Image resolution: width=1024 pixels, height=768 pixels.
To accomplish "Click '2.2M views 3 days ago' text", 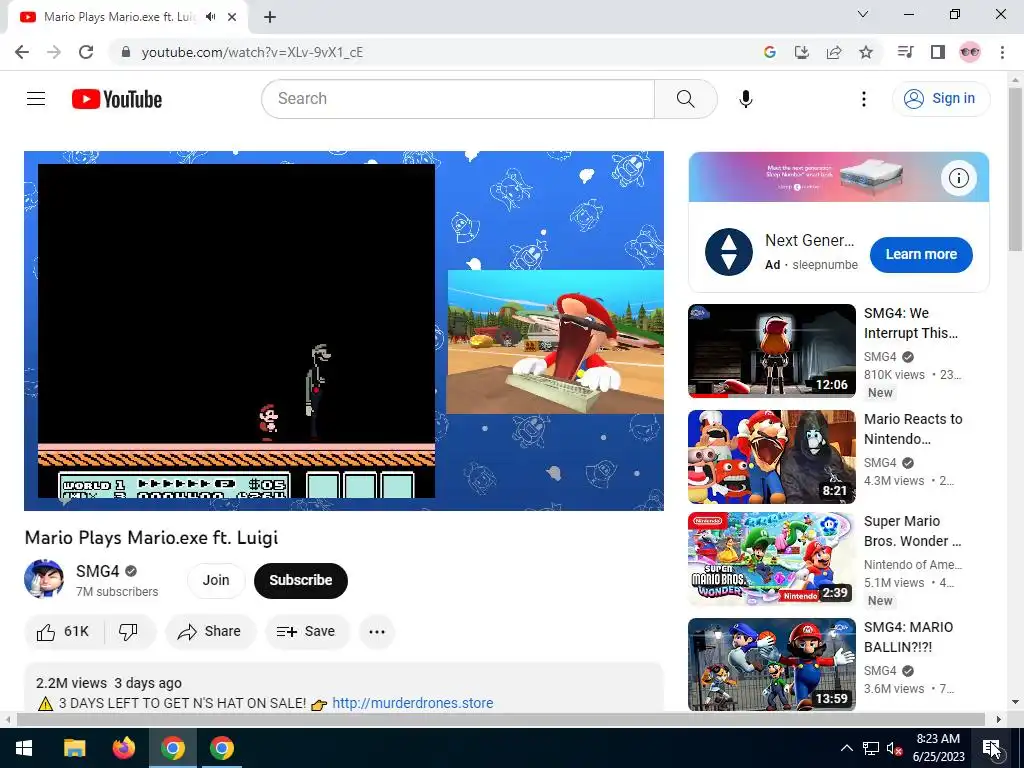I will pyautogui.click(x=109, y=683).
